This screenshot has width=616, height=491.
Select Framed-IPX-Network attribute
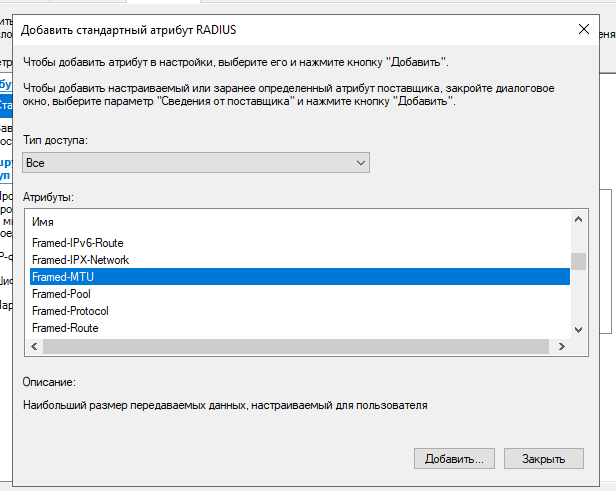pyautogui.click(x=80, y=260)
